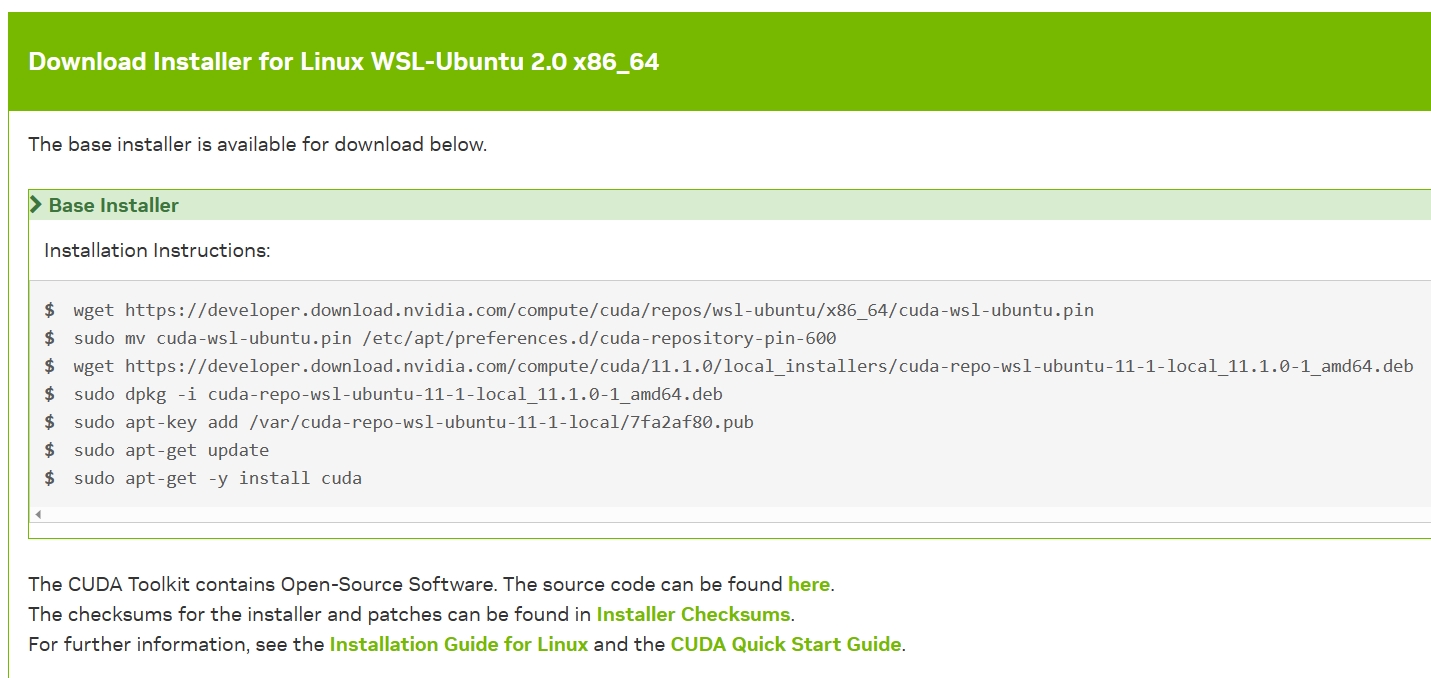Click the horizontal scrollbar track under commands
The image size is (1431, 678).
(x=700, y=514)
